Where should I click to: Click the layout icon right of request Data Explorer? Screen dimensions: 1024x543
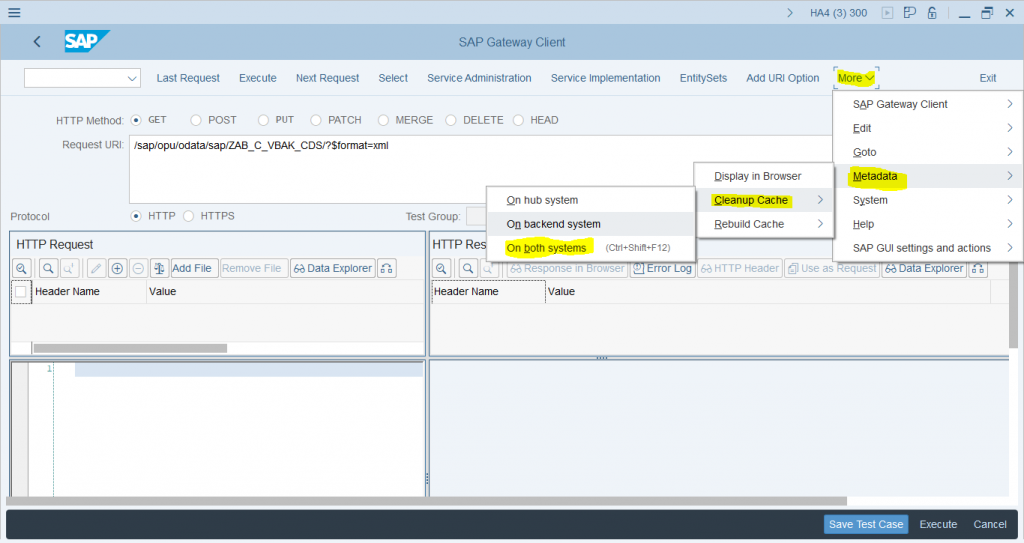pyautogui.click(x=387, y=268)
